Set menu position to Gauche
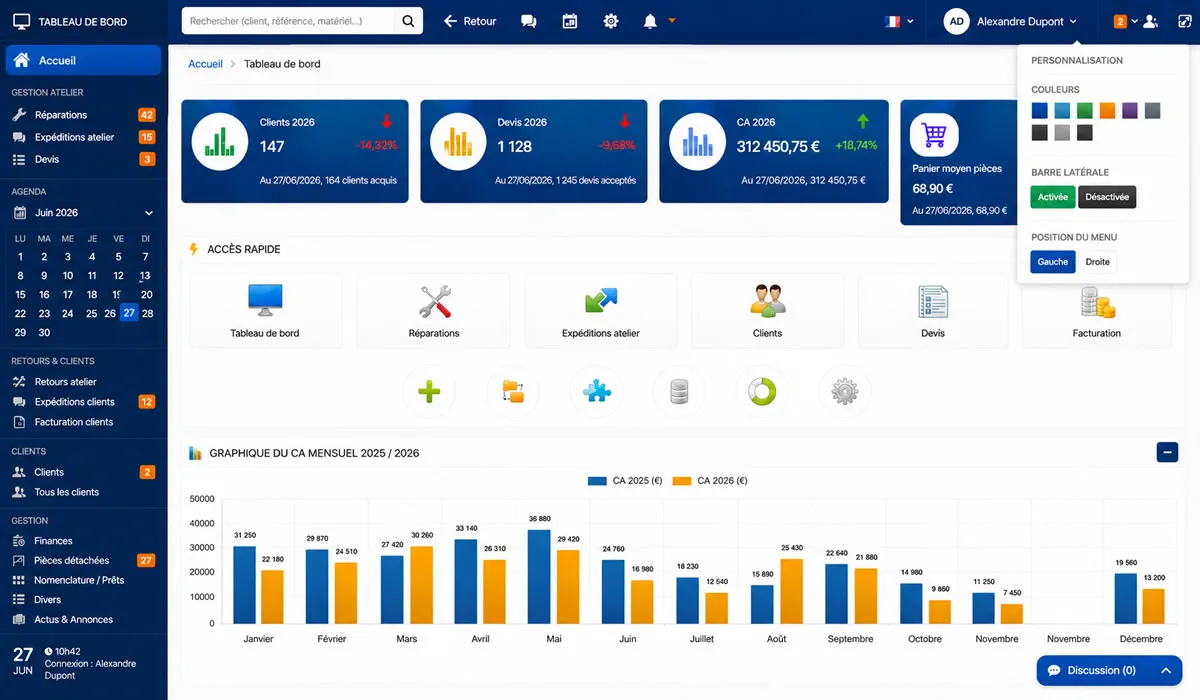Viewport: 1200px width, 700px height. (x=1053, y=262)
